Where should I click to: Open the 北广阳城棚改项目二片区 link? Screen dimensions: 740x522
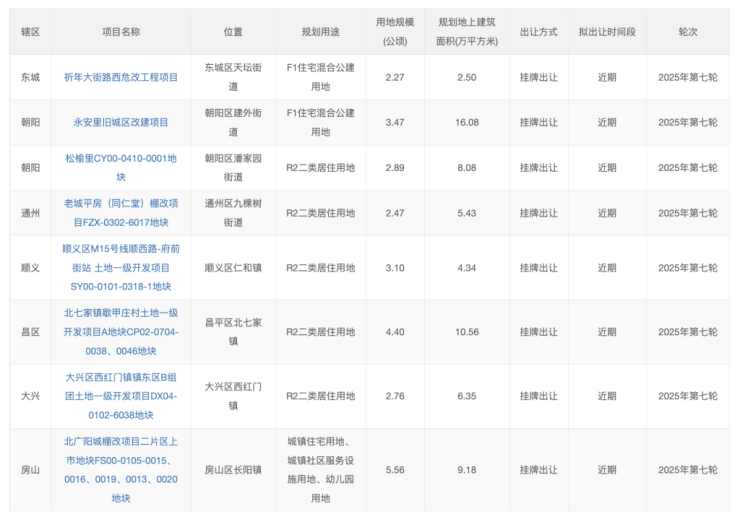(121, 469)
